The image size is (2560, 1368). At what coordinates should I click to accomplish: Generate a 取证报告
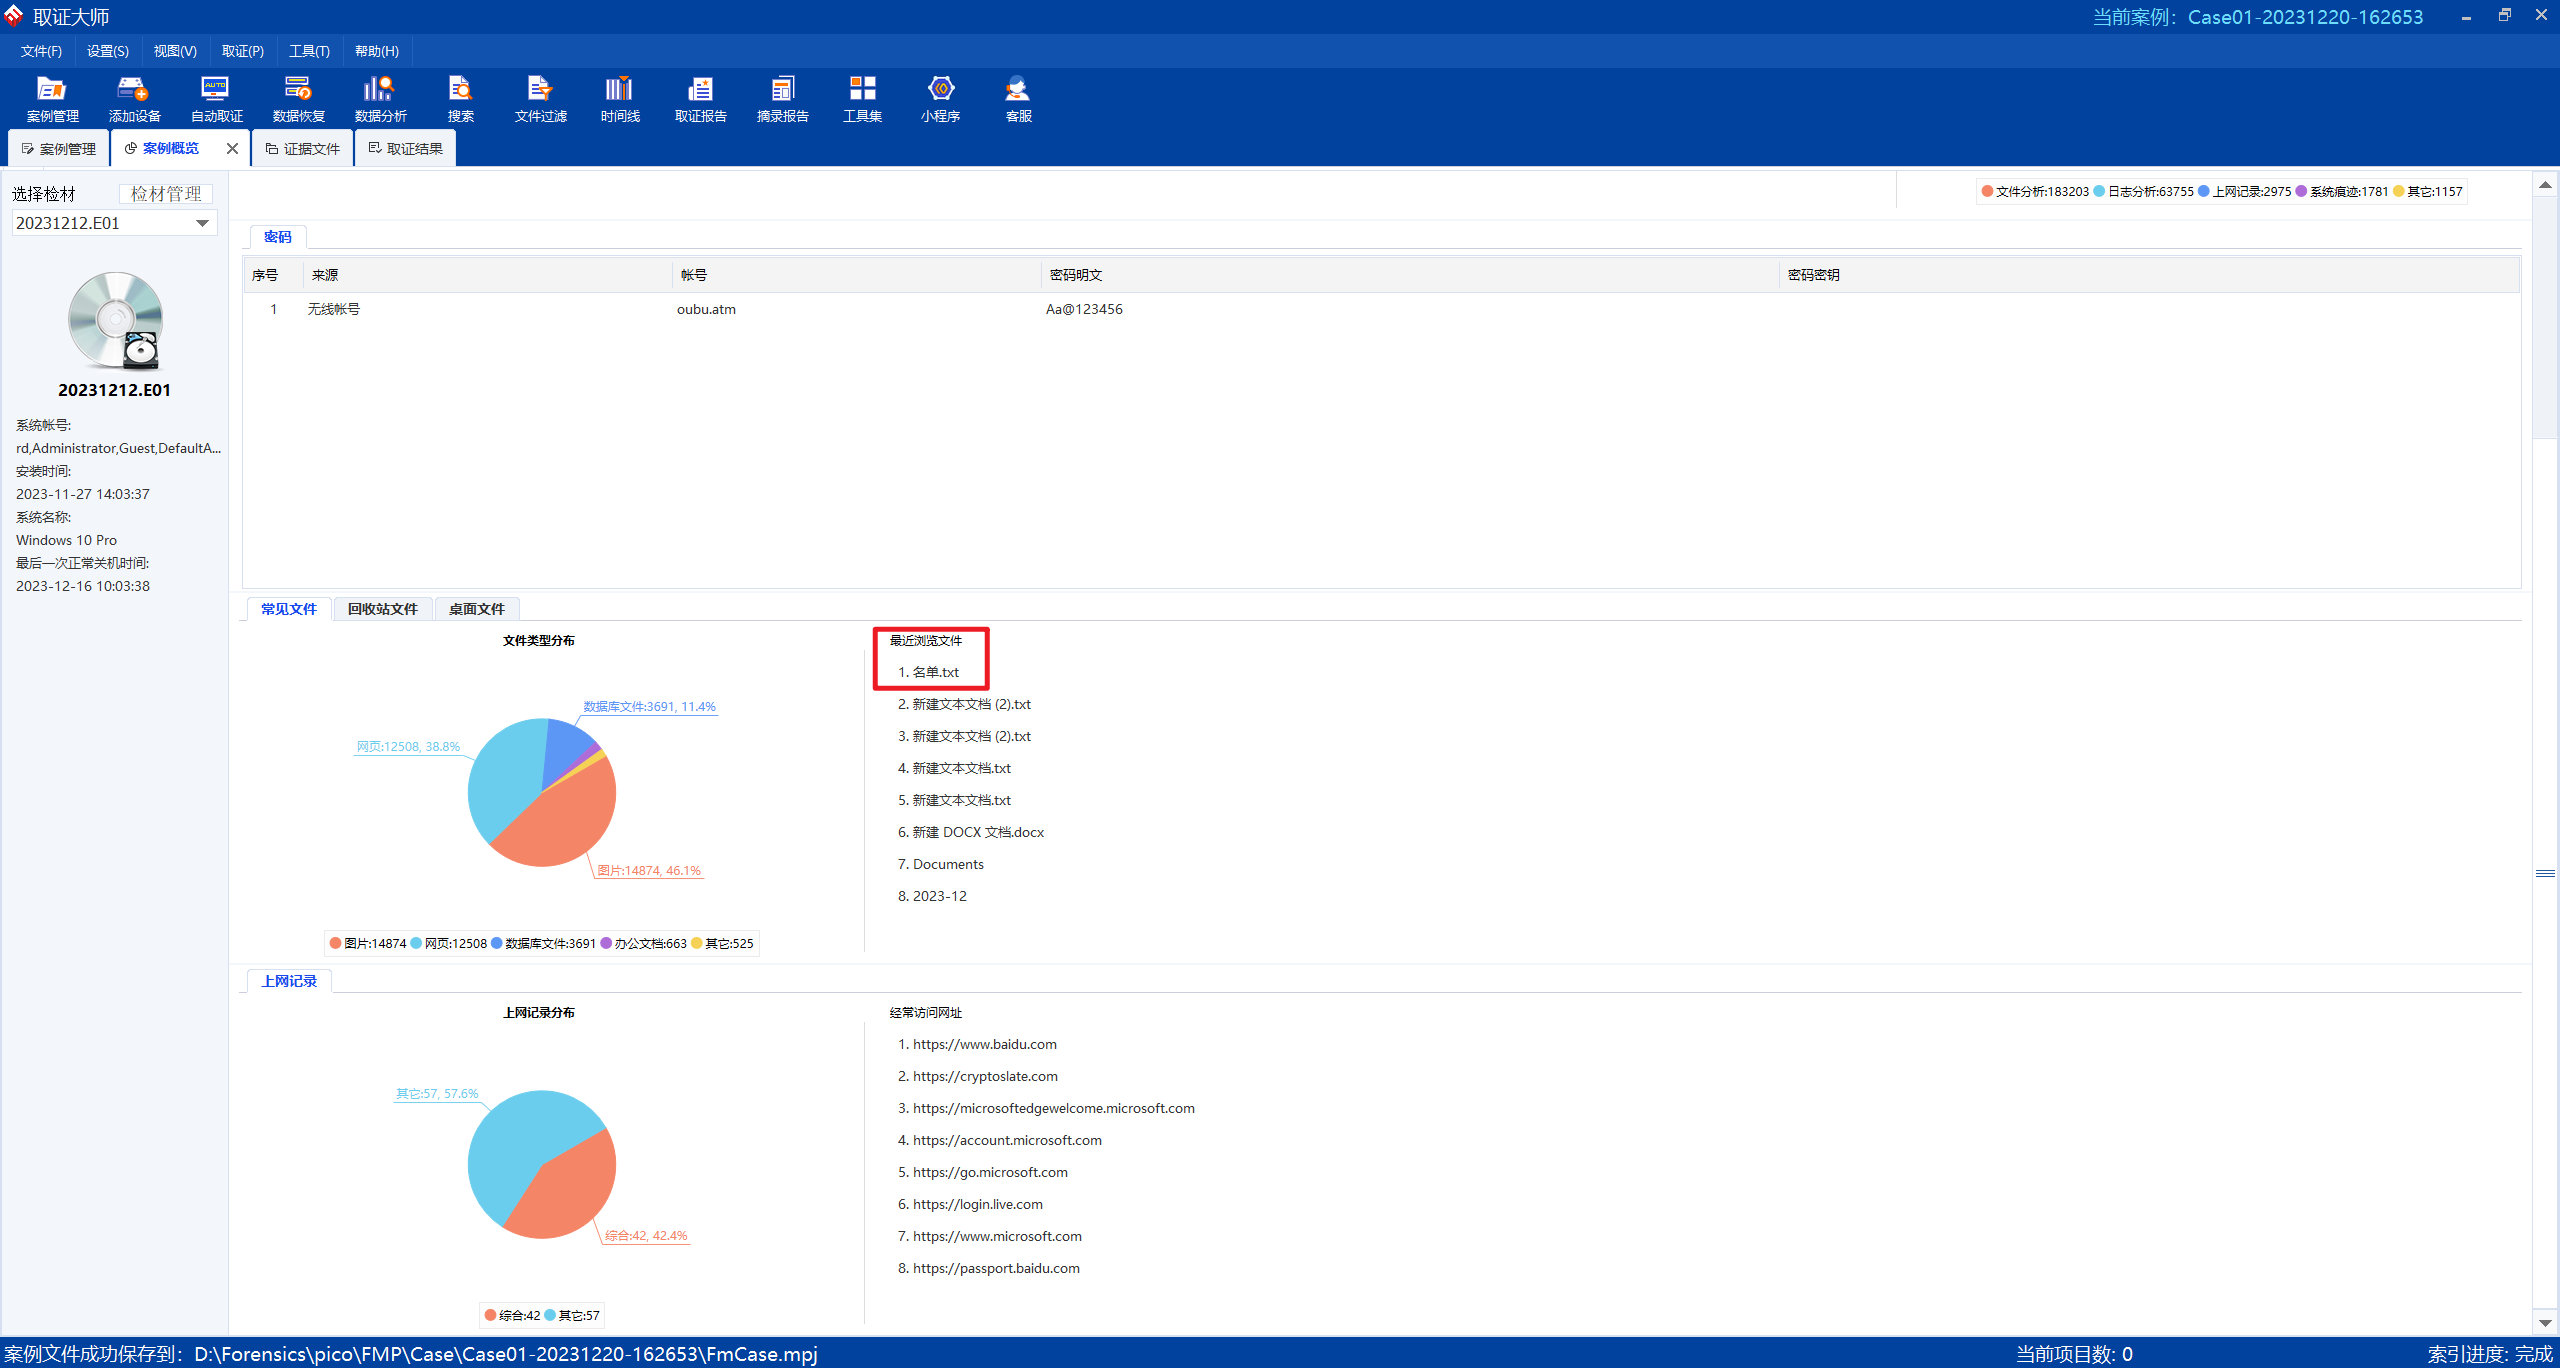coord(700,99)
